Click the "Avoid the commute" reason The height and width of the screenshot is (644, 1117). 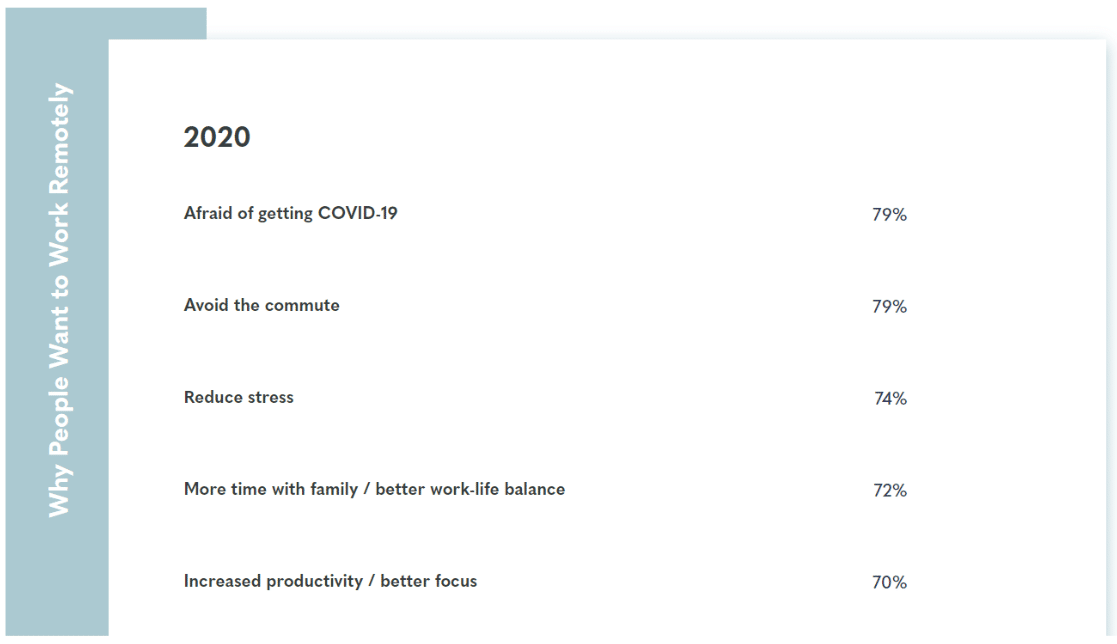(x=261, y=305)
